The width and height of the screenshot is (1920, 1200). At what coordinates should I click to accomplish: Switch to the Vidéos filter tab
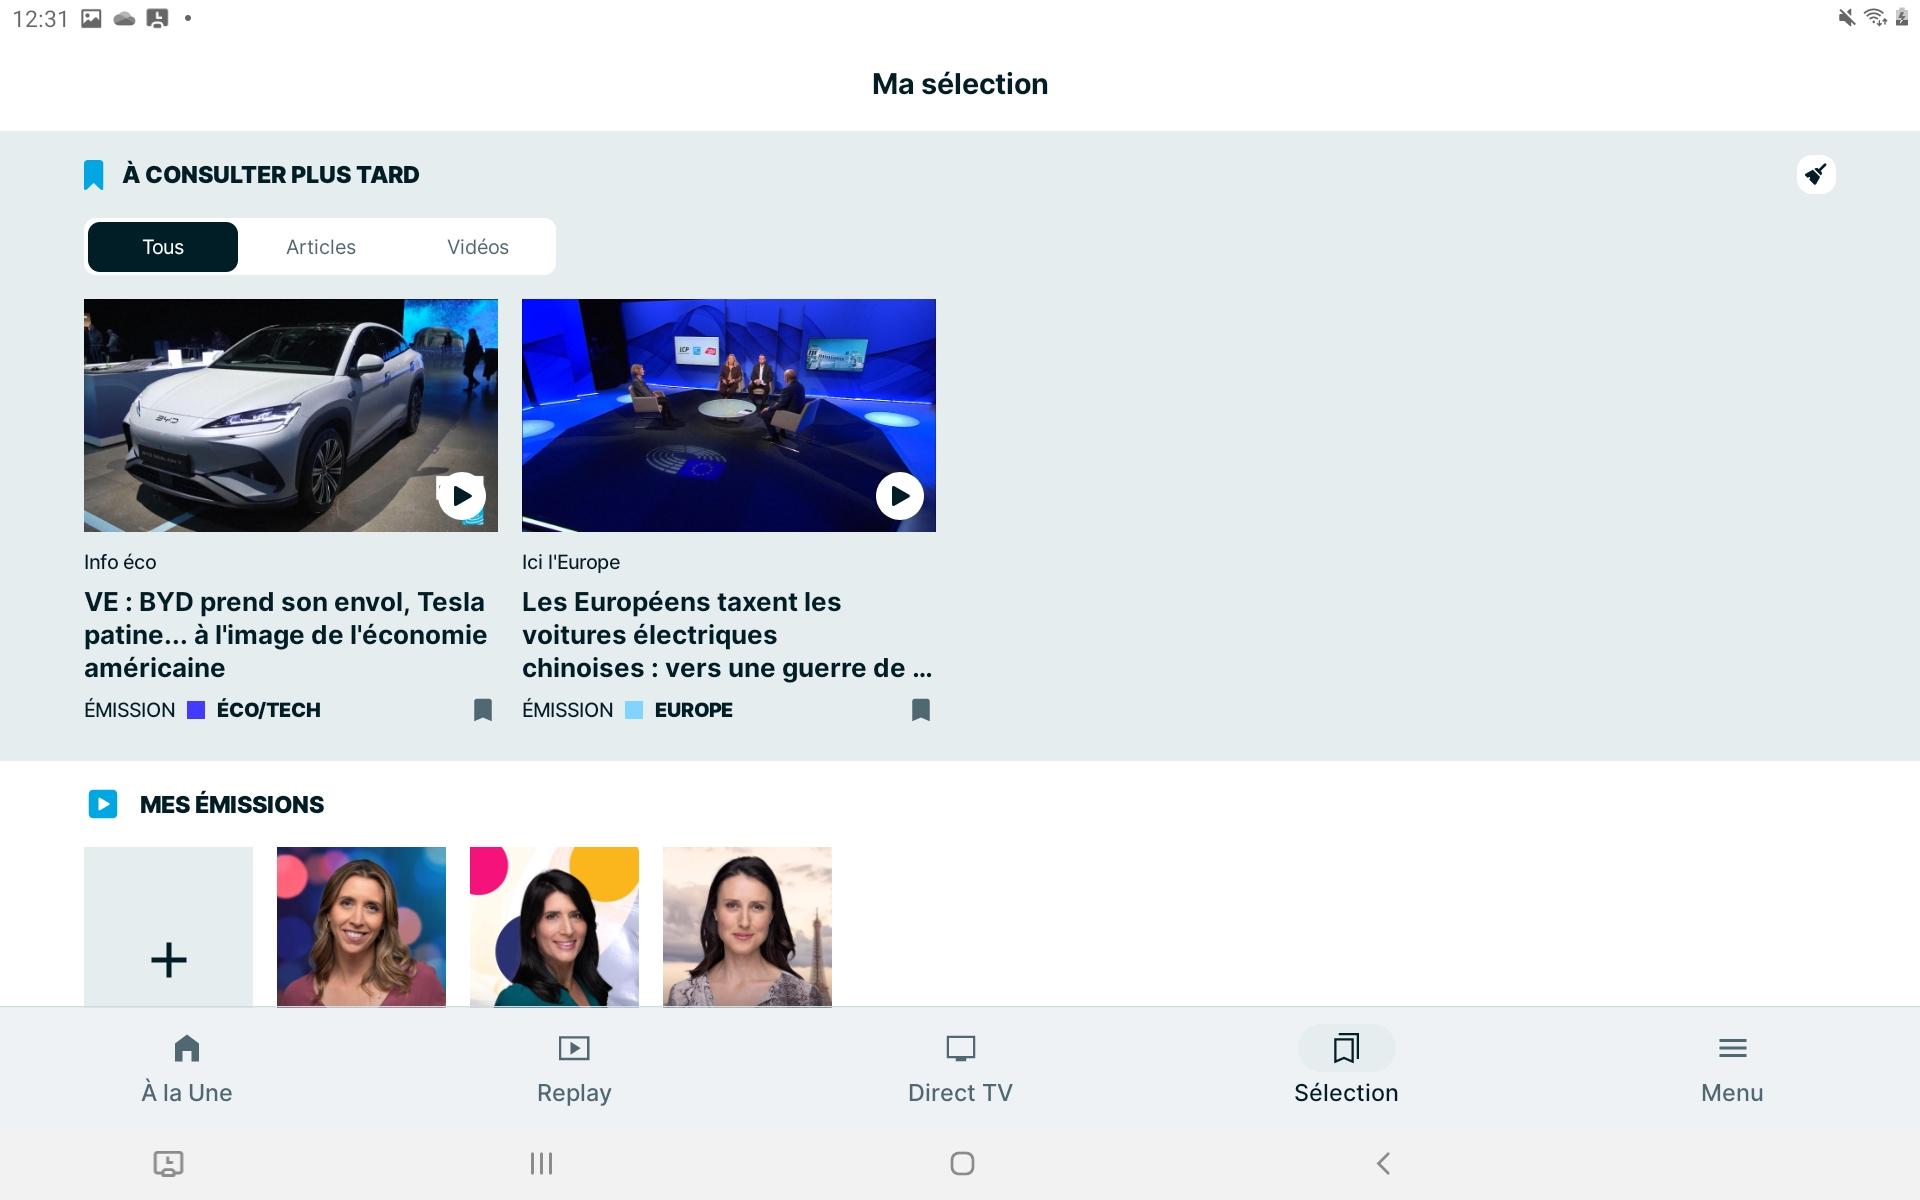[x=478, y=247]
